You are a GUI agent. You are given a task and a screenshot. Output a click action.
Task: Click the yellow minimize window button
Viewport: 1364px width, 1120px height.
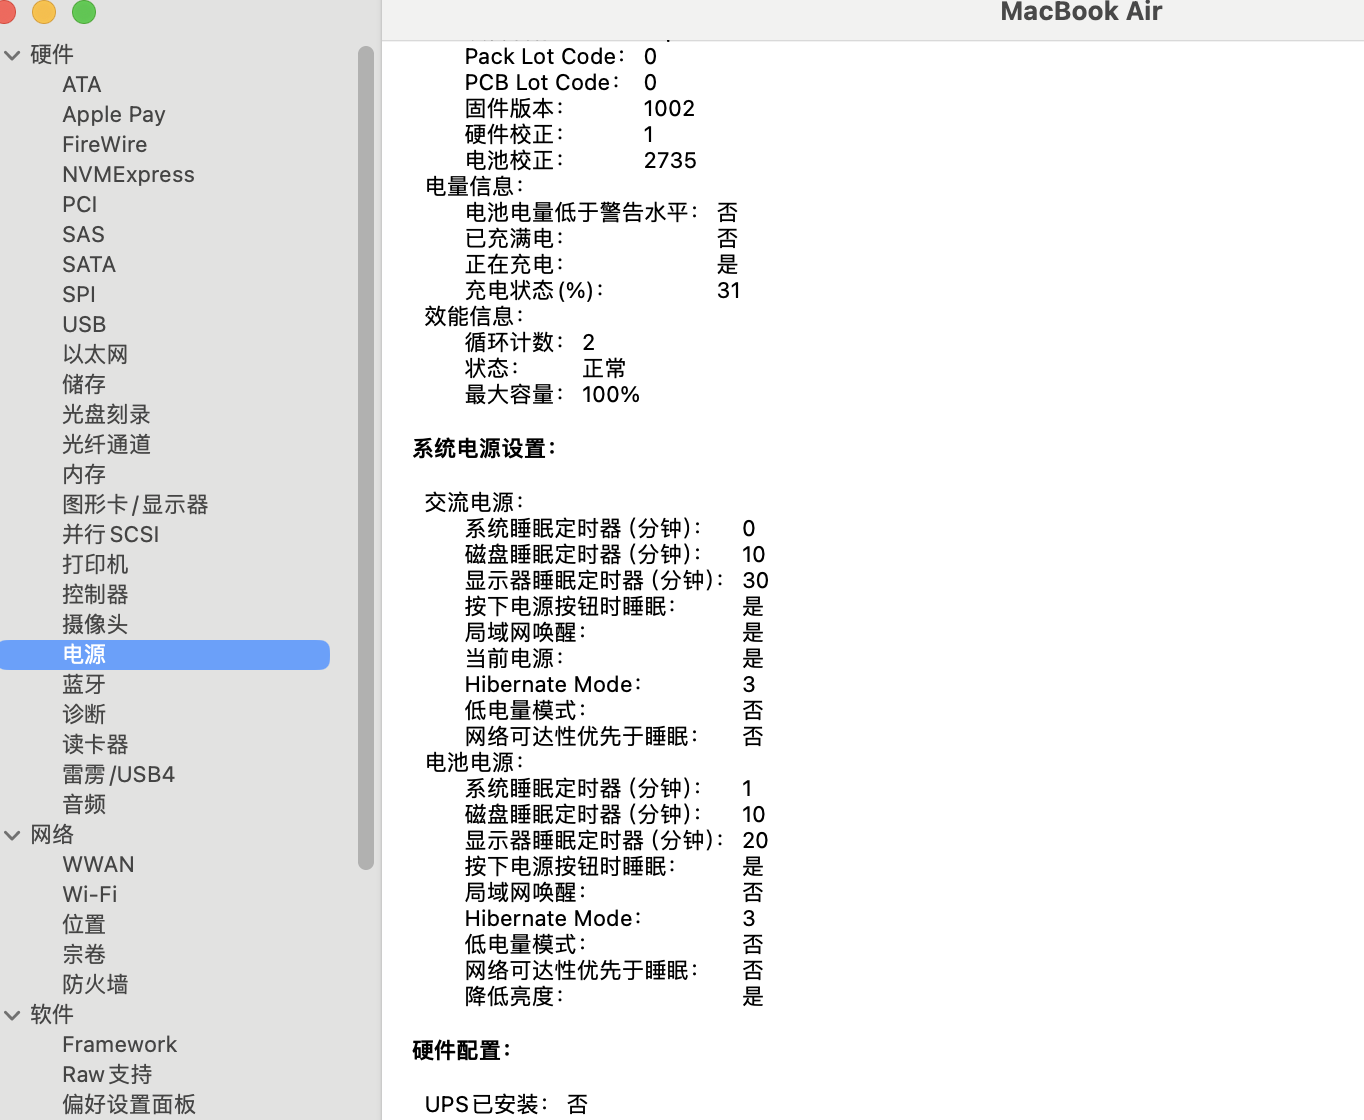[44, 11]
